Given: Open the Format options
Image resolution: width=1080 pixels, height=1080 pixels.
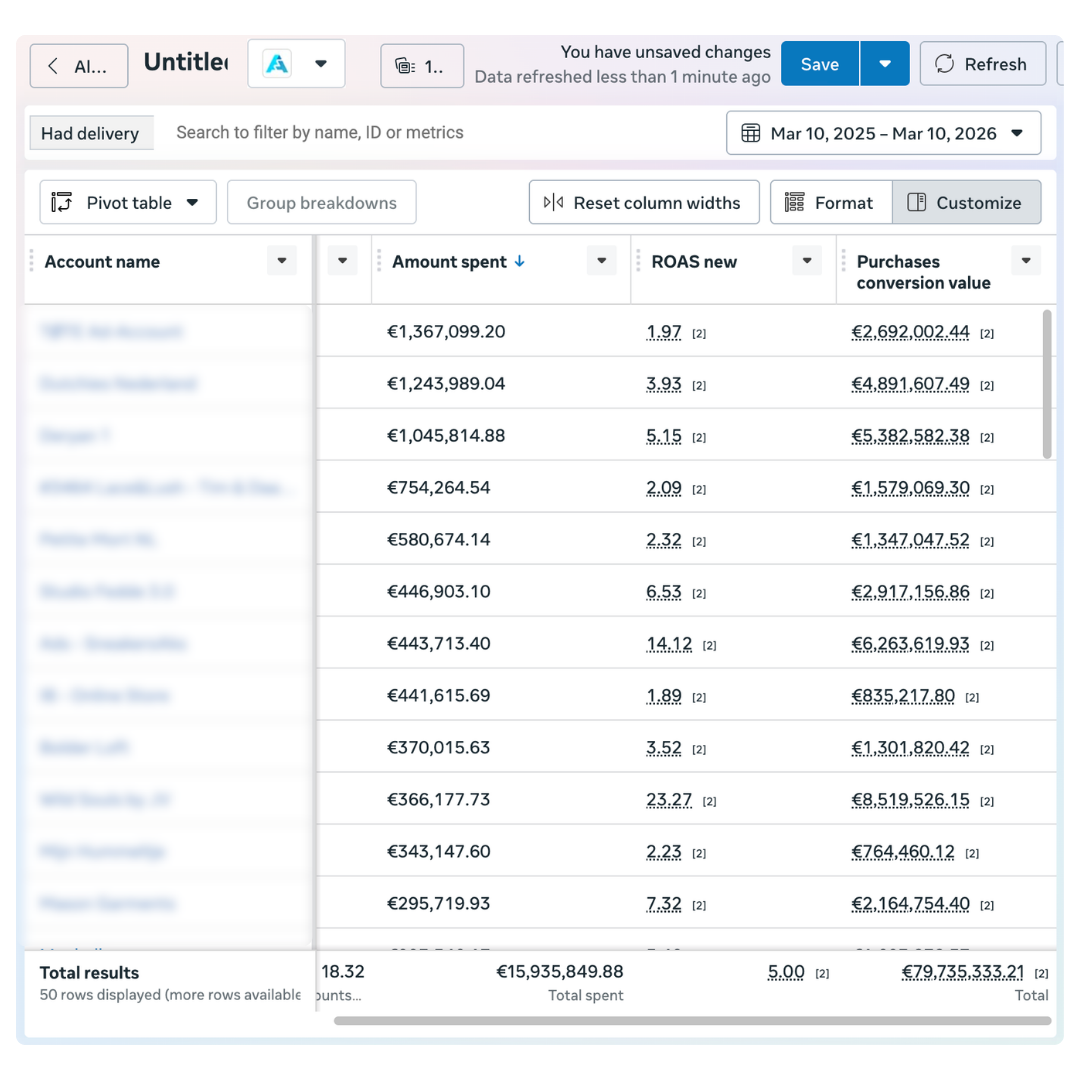Looking at the screenshot, I should (x=830, y=202).
